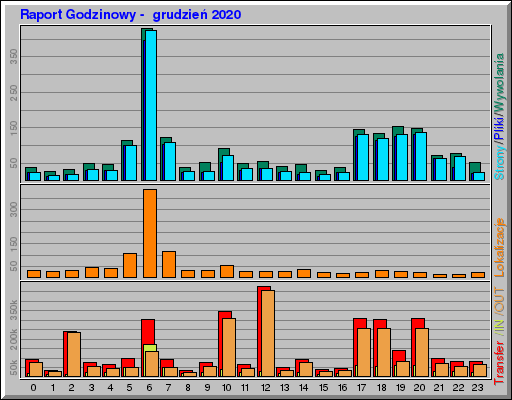Click the "200k" y-axis value of Transfer chart
512x400 pixels.
point(14,339)
